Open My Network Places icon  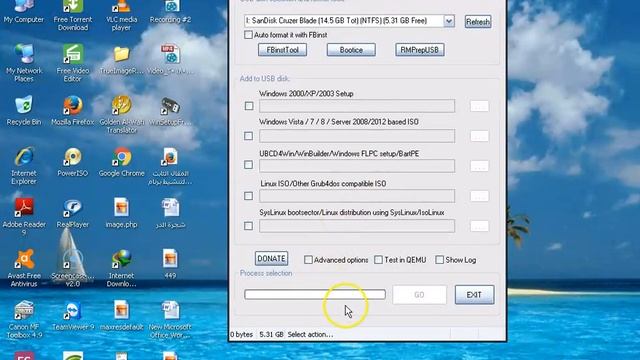click(x=24, y=63)
